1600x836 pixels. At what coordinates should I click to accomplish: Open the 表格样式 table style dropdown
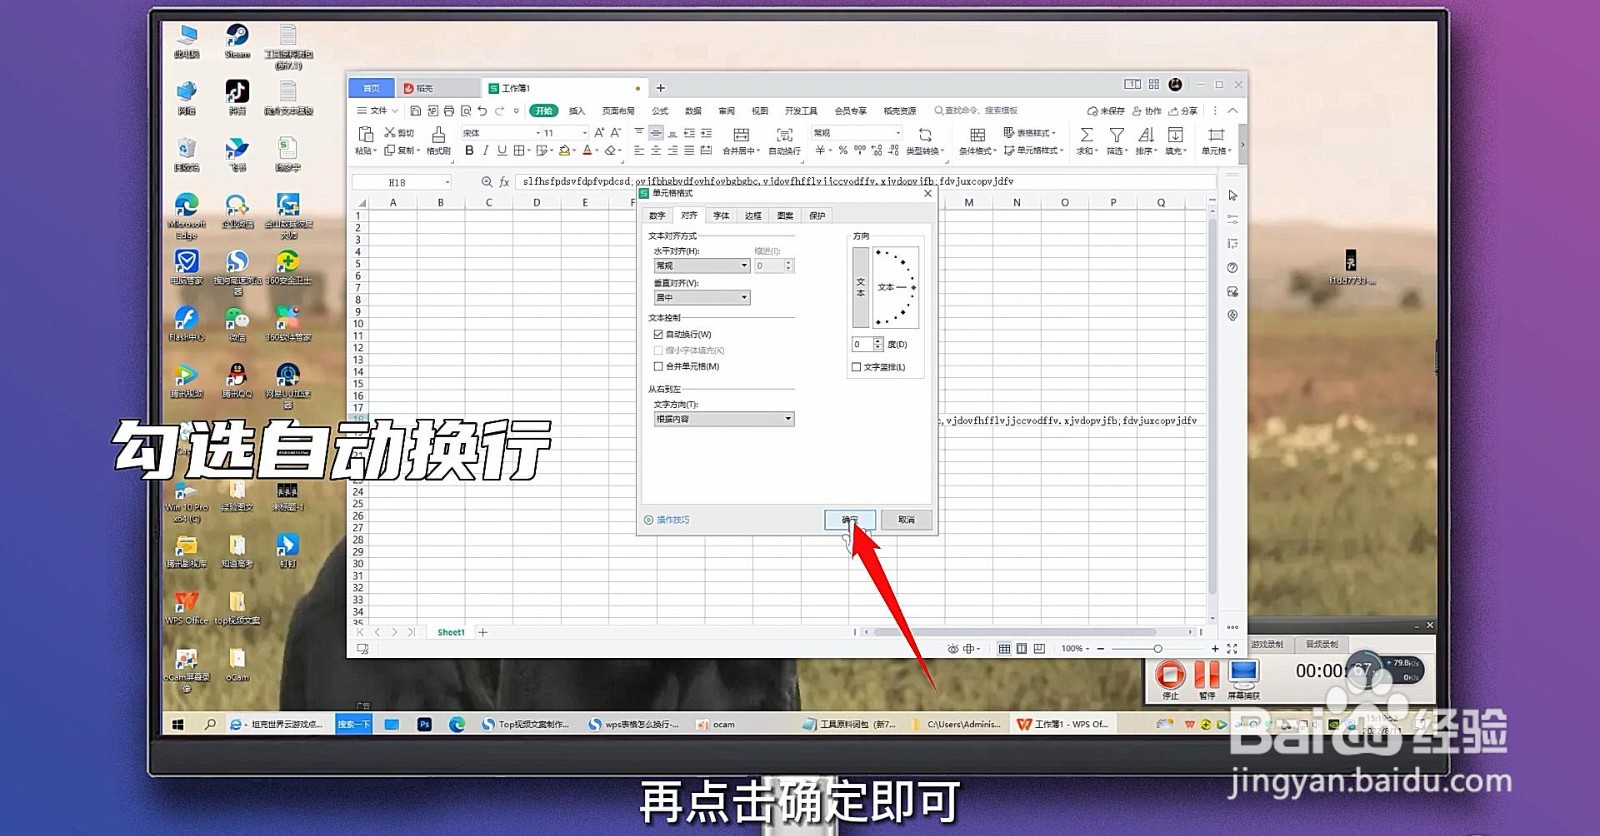click(1029, 133)
